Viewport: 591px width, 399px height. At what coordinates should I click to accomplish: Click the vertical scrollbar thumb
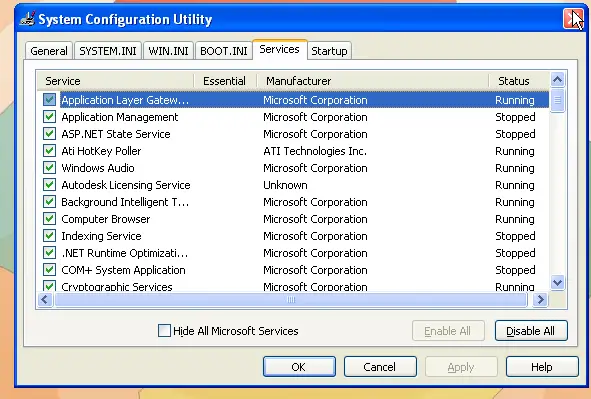point(557,100)
